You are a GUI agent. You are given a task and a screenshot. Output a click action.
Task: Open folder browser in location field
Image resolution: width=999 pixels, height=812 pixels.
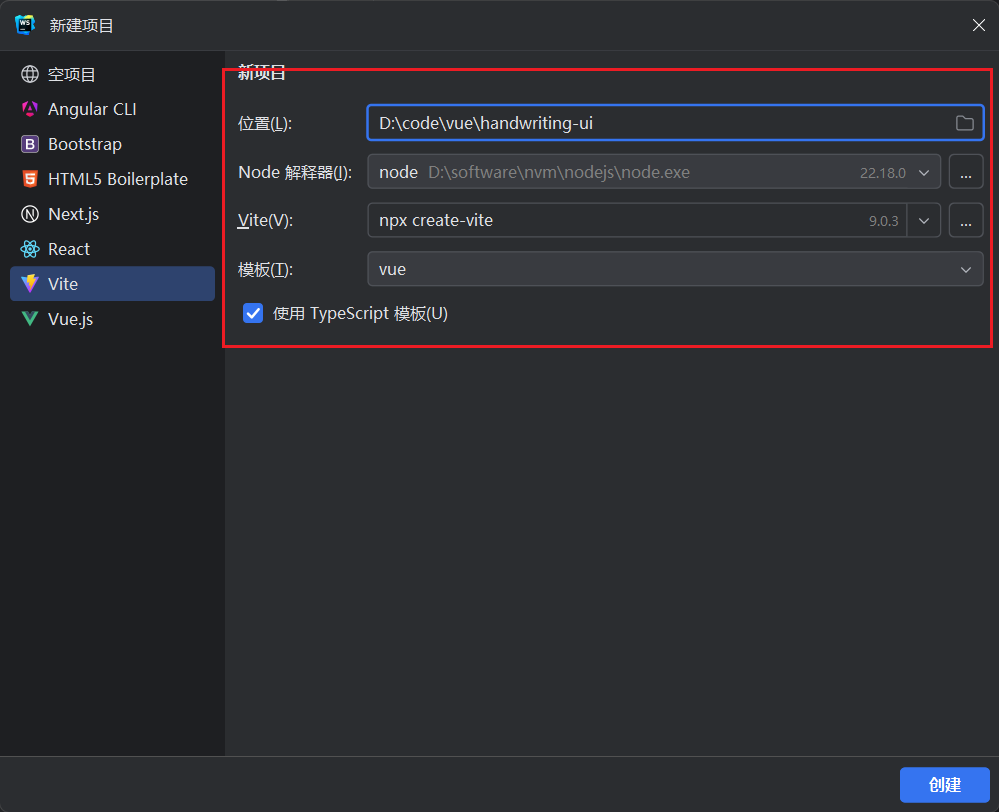tap(965, 123)
